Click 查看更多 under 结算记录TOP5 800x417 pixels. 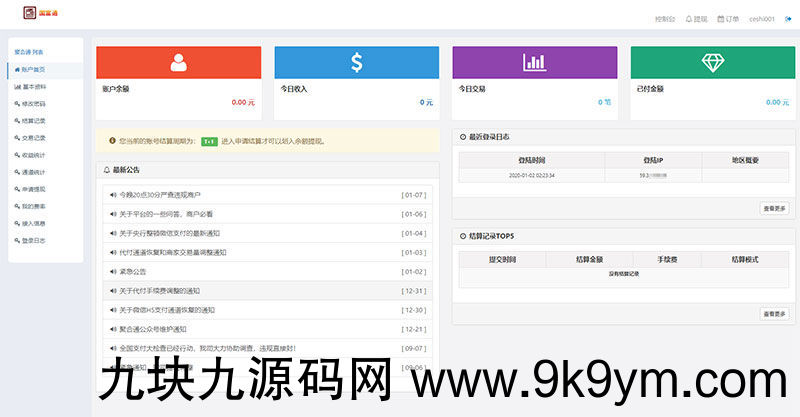774,313
